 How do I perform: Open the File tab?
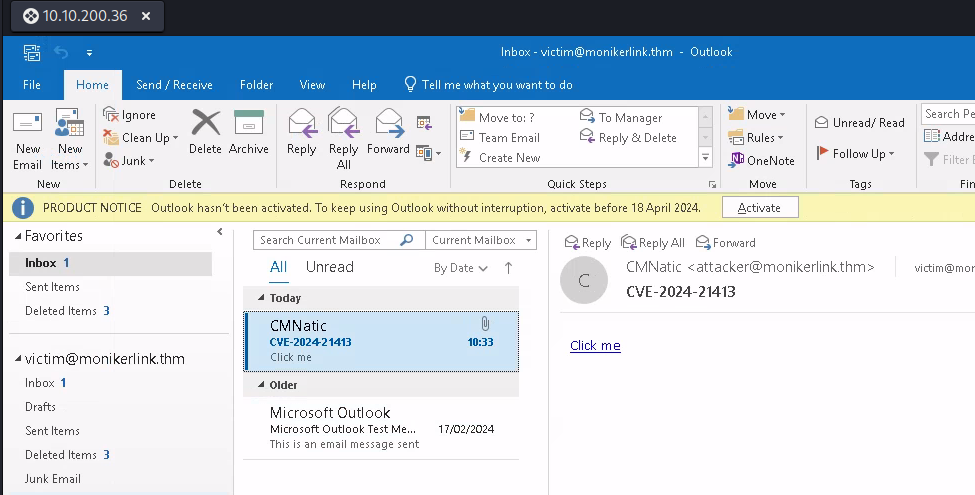[x=32, y=85]
